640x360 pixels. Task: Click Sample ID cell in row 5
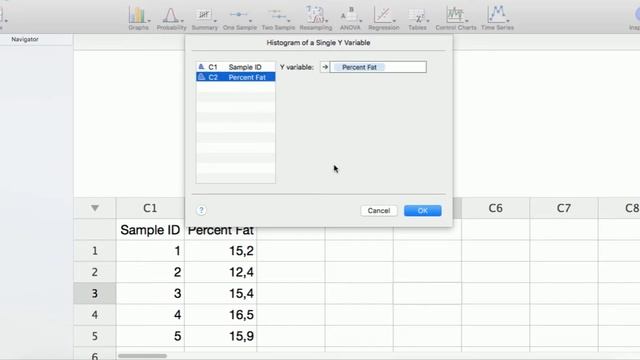[150, 336]
